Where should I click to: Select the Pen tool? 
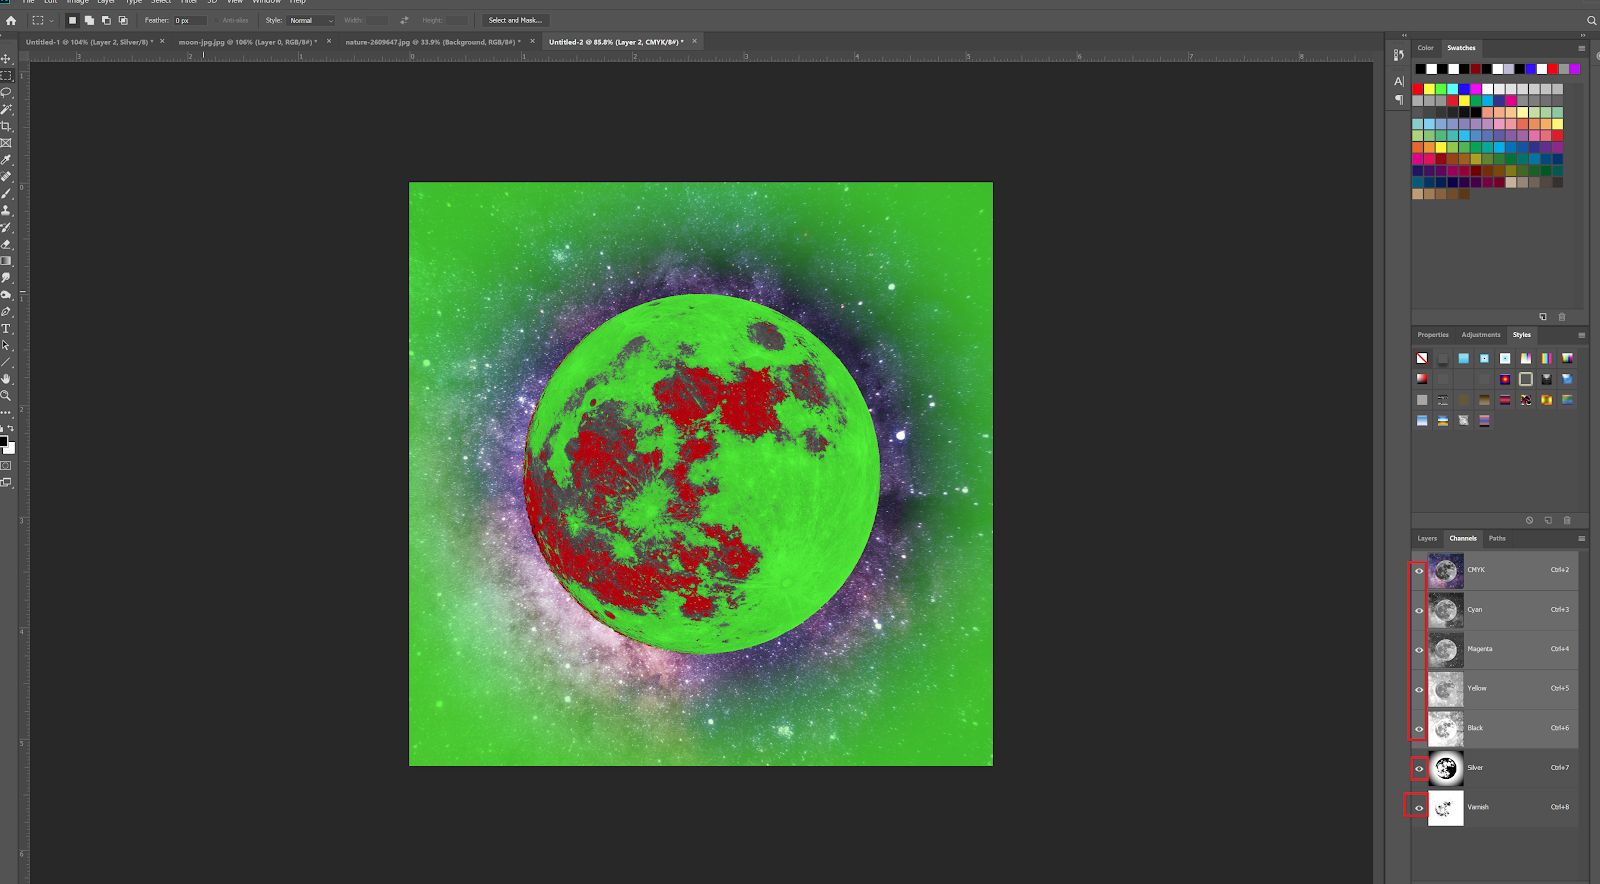click(6, 312)
